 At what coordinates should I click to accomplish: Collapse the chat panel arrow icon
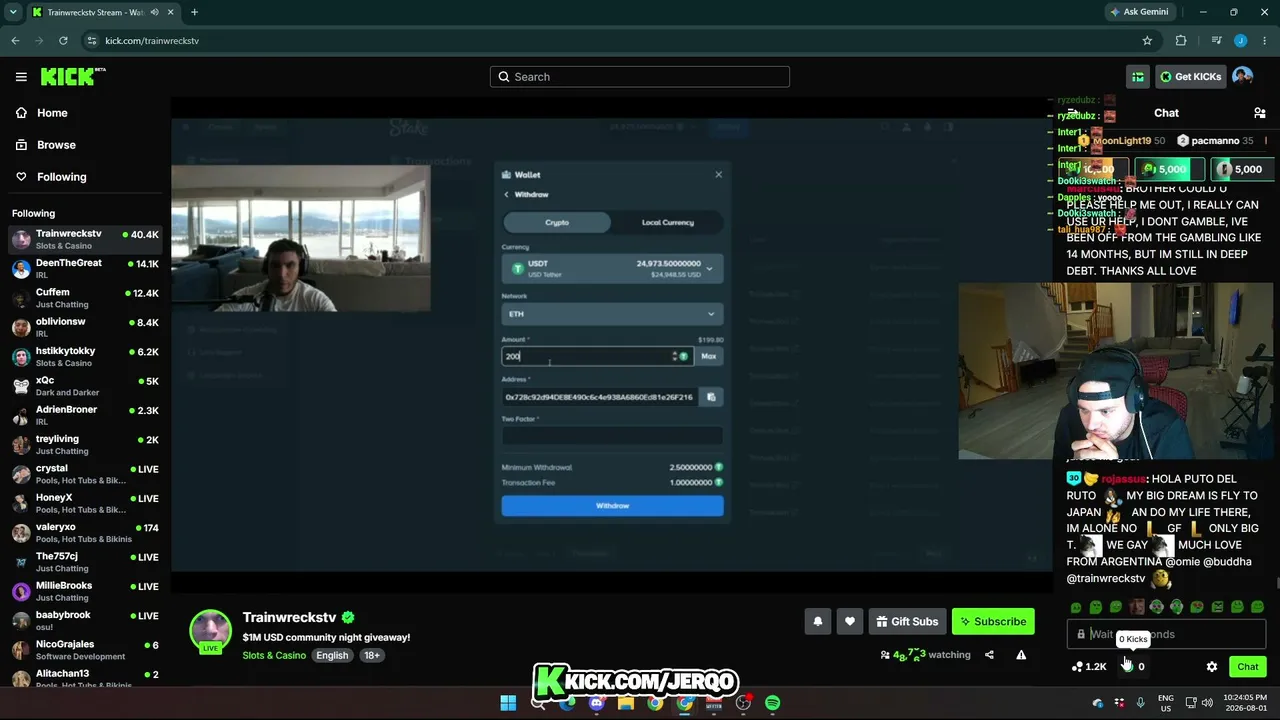pos(1073,113)
